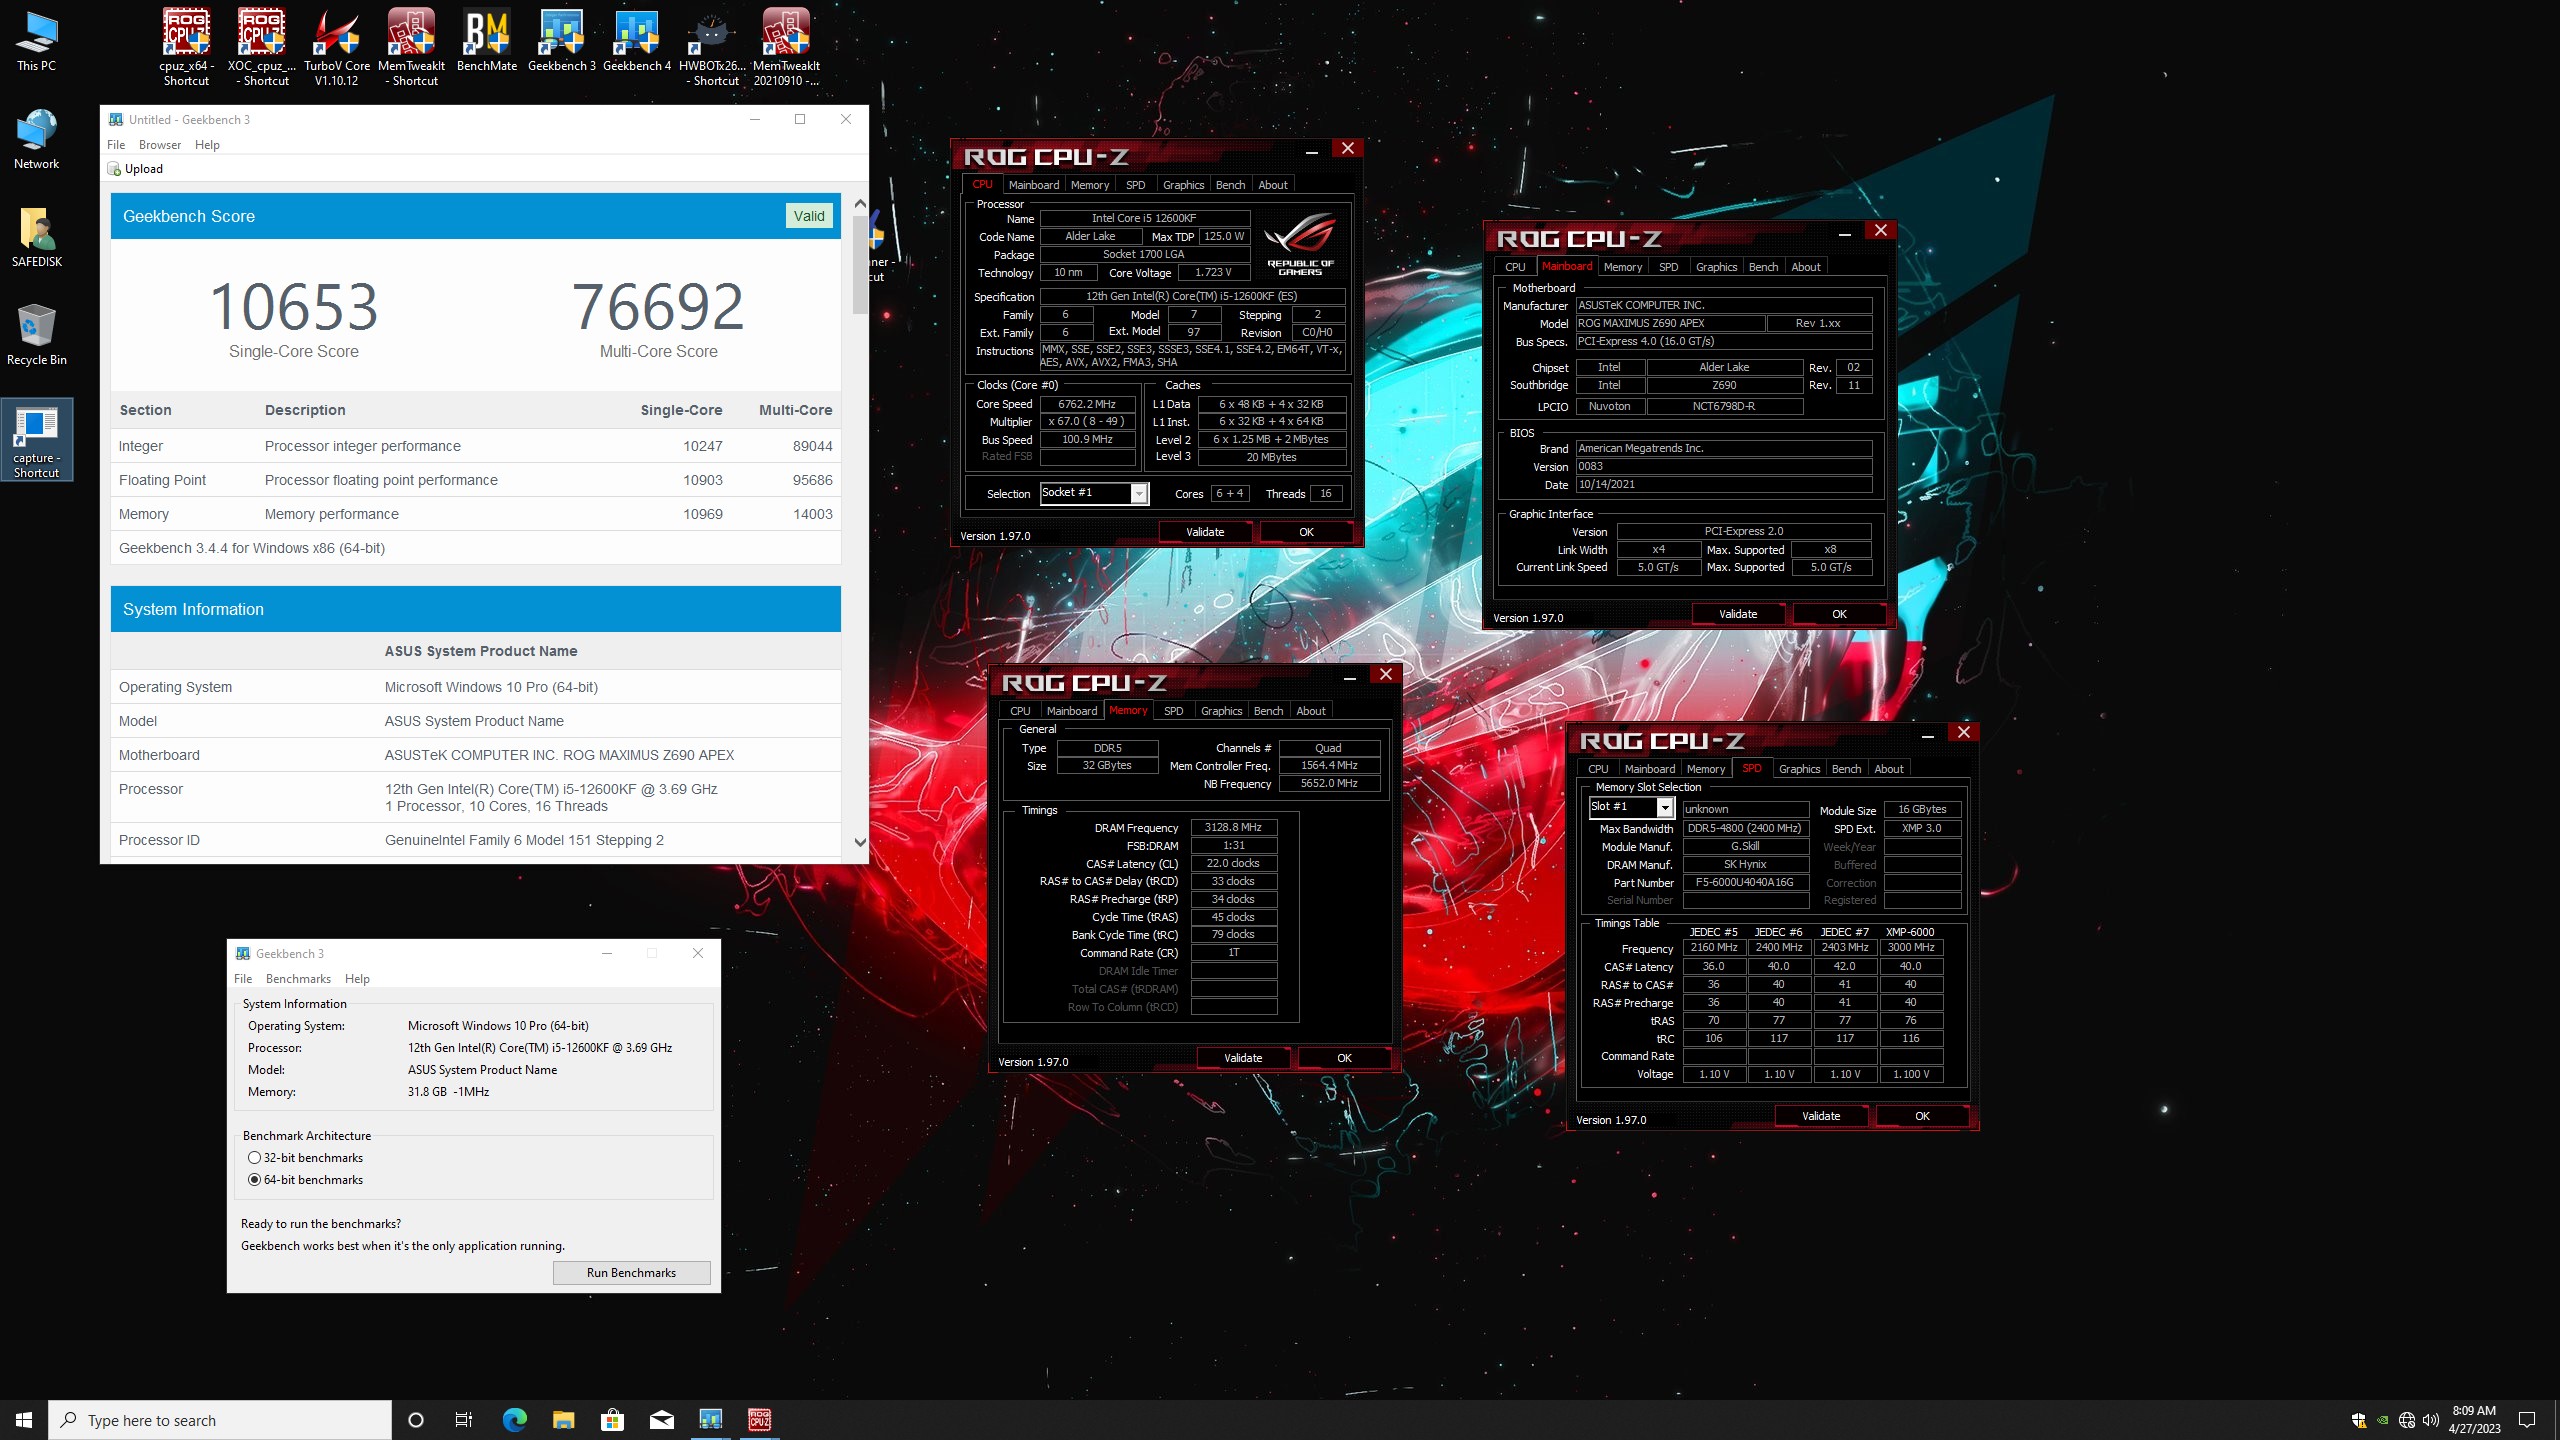Open Geekbench 3 desktop icon
The image size is (2560, 1440).
(x=562, y=40)
